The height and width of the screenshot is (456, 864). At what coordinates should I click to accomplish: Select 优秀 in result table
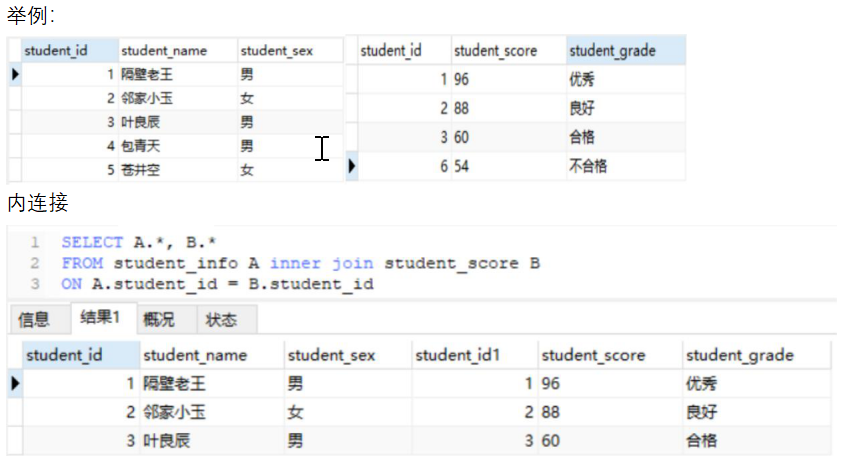coord(701,383)
